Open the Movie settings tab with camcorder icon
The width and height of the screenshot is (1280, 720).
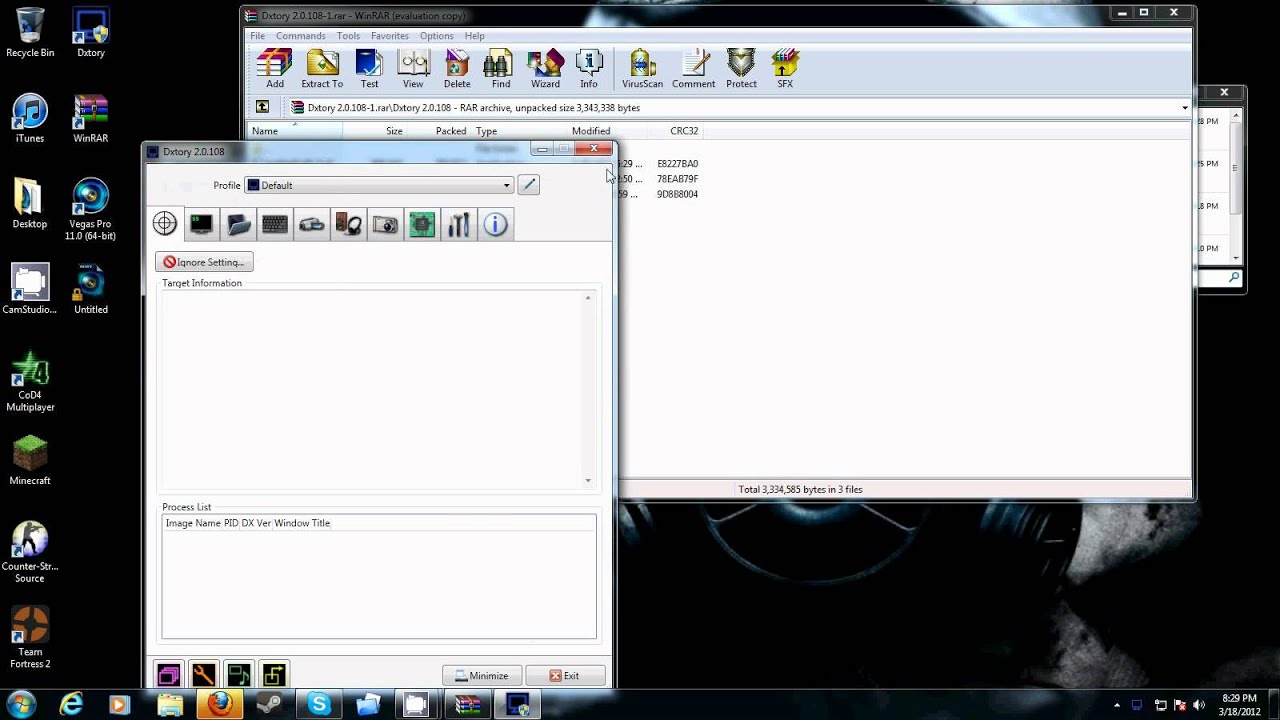312,224
